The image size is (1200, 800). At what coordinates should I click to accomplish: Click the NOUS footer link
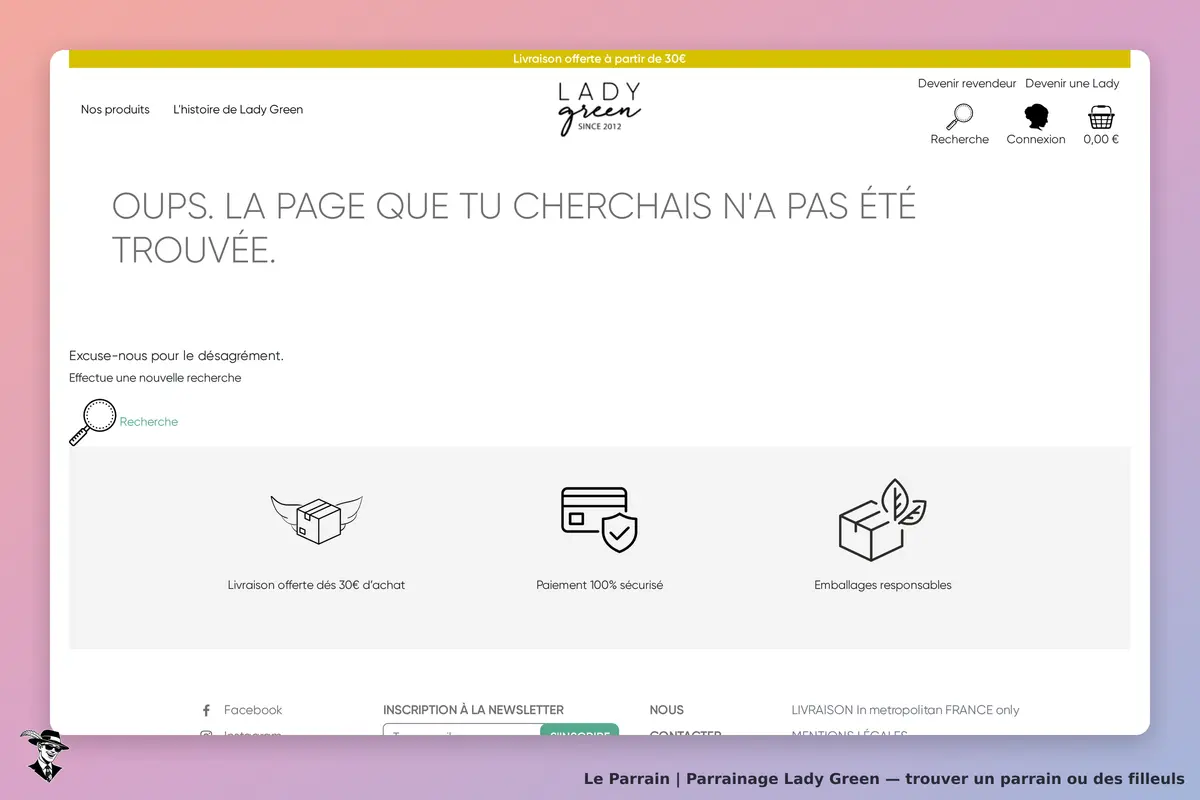667,710
